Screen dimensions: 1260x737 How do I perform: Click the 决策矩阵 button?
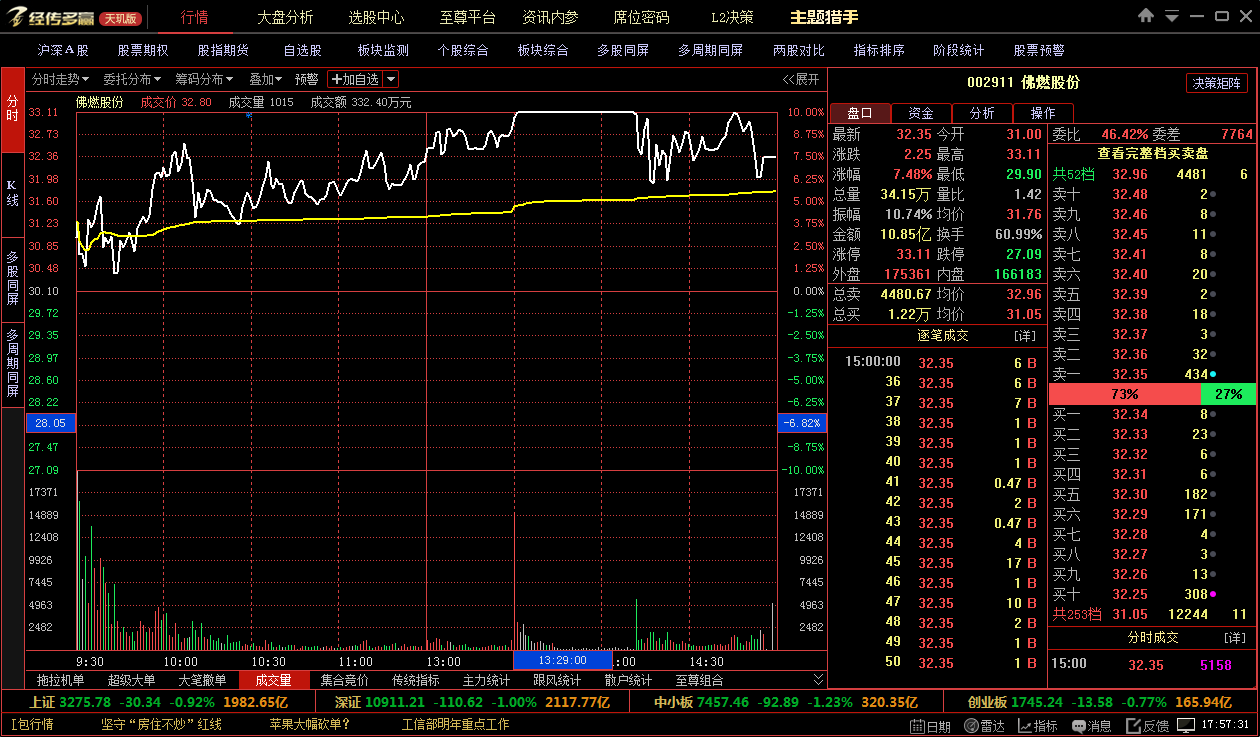1217,83
